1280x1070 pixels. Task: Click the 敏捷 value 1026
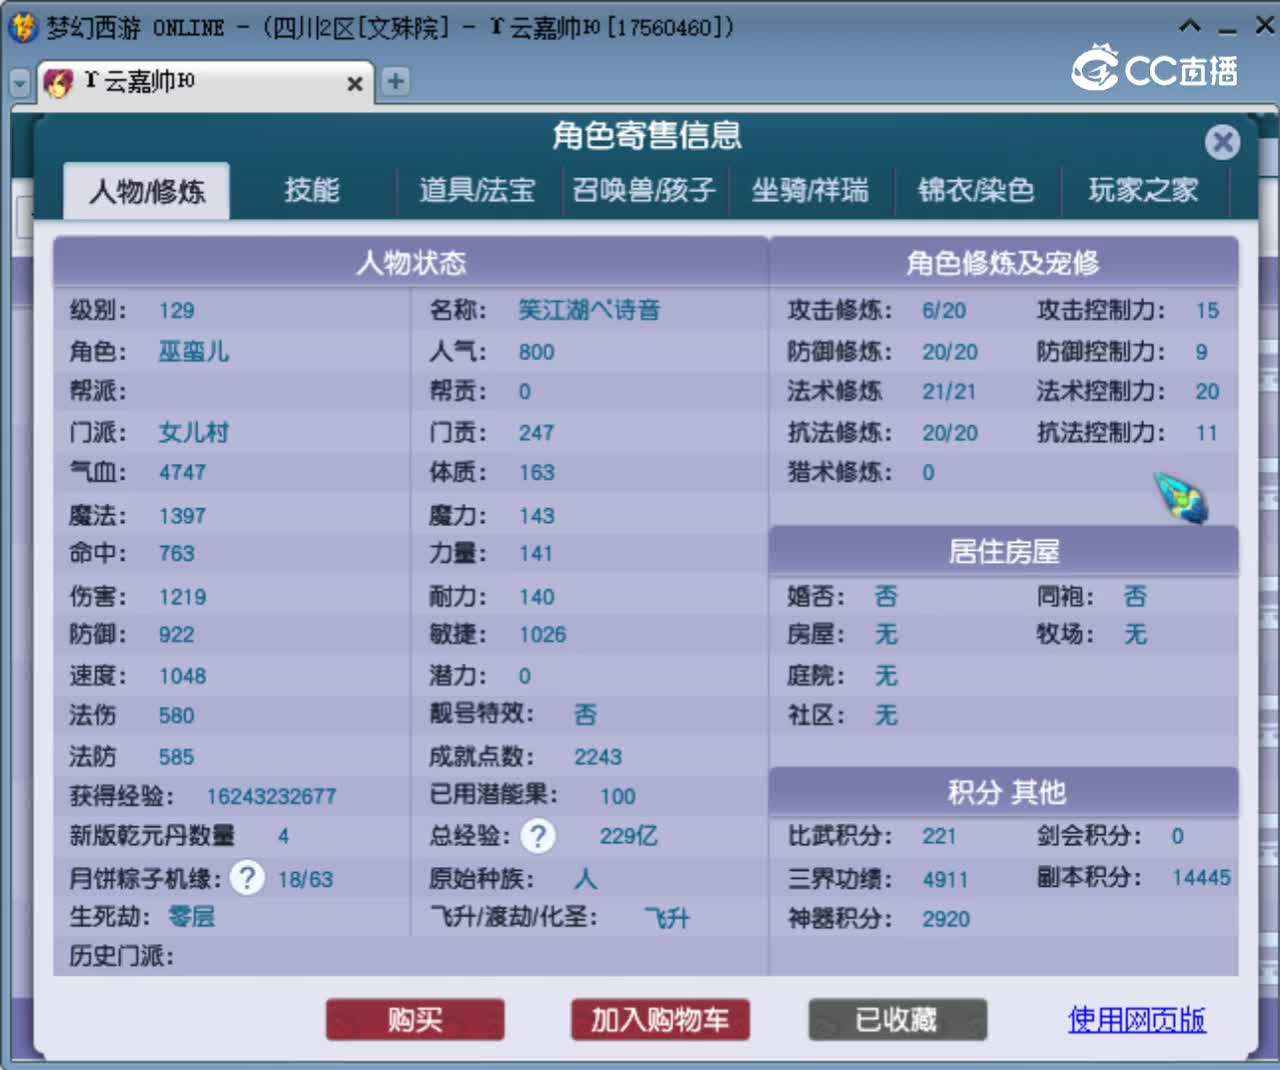(543, 635)
